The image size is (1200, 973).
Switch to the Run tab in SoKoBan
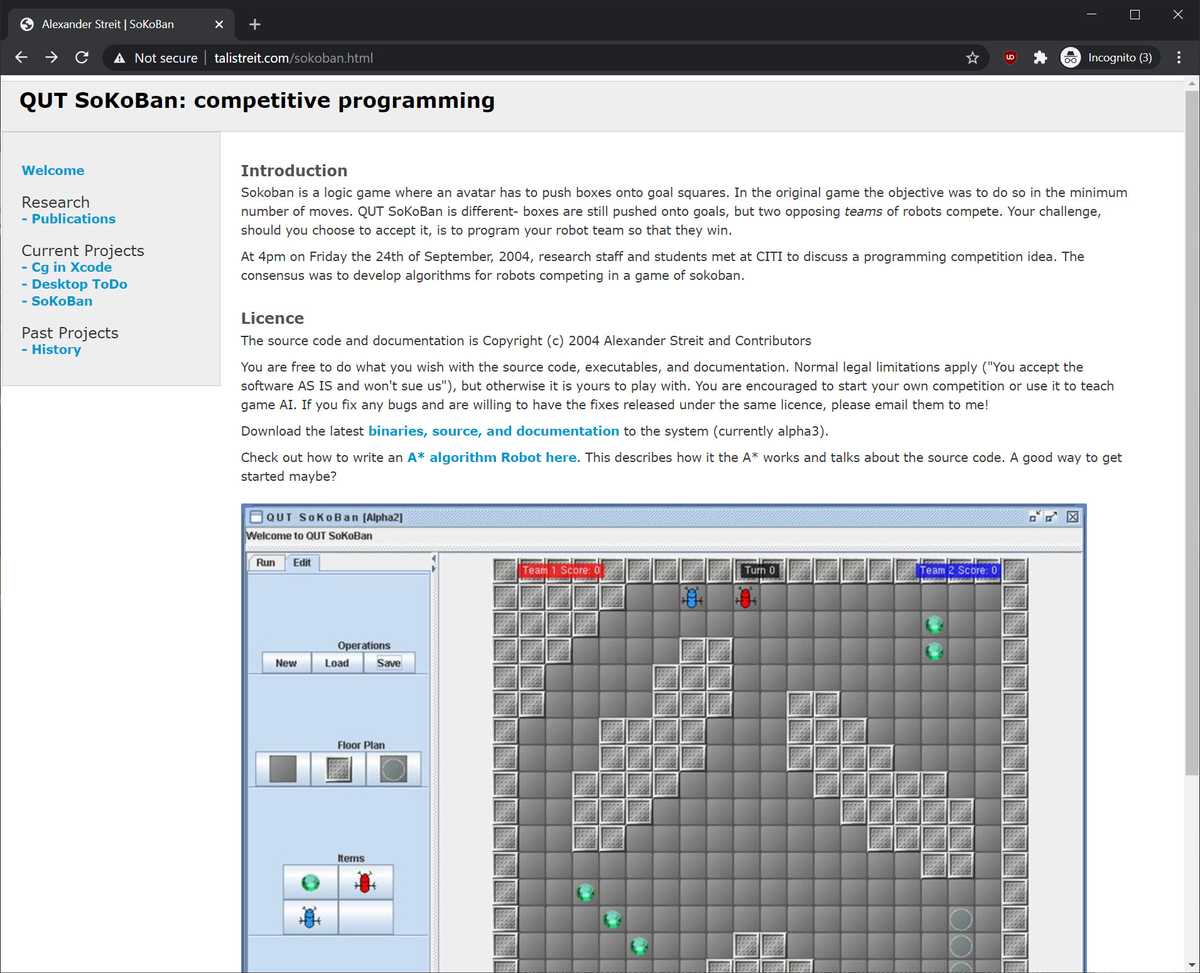[x=266, y=563]
